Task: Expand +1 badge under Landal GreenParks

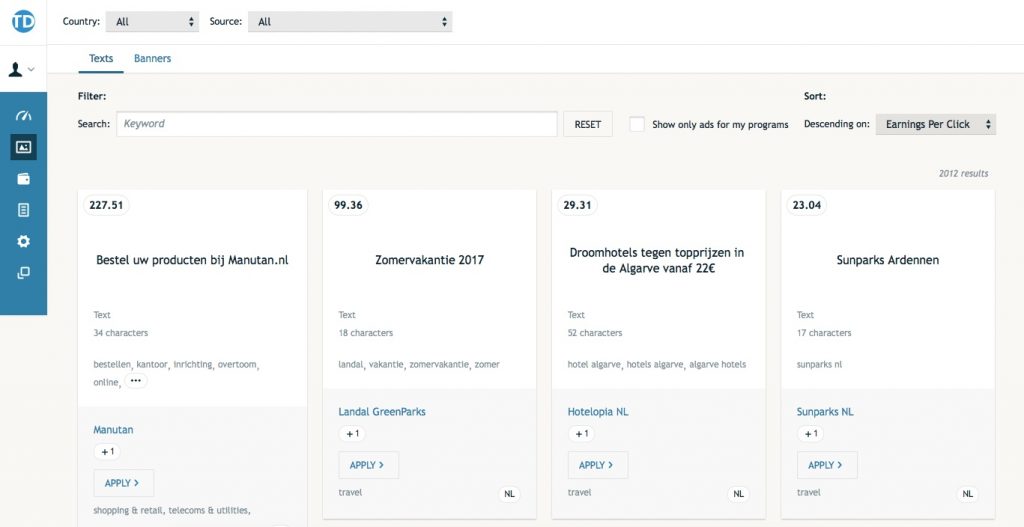Action: (352, 434)
